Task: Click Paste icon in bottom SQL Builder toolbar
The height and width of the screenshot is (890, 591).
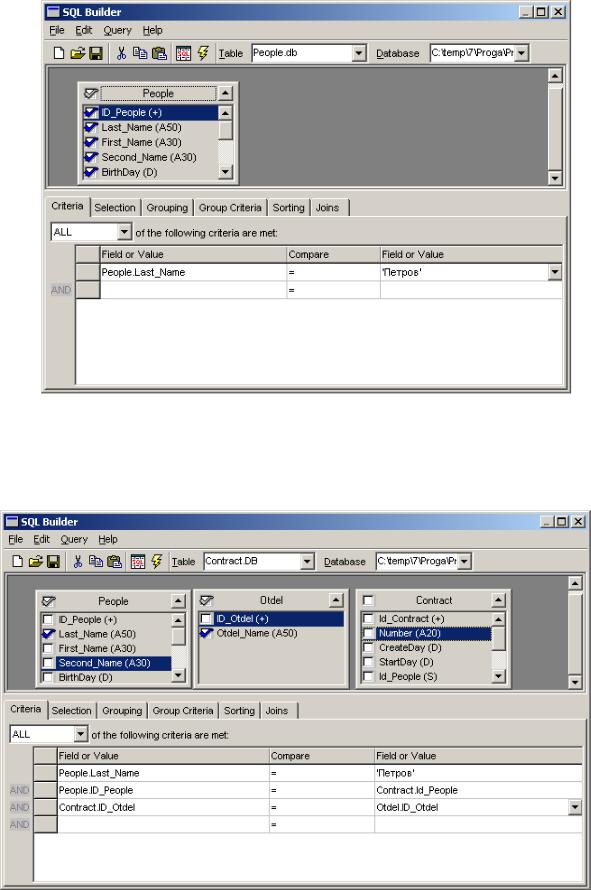Action: (x=115, y=561)
